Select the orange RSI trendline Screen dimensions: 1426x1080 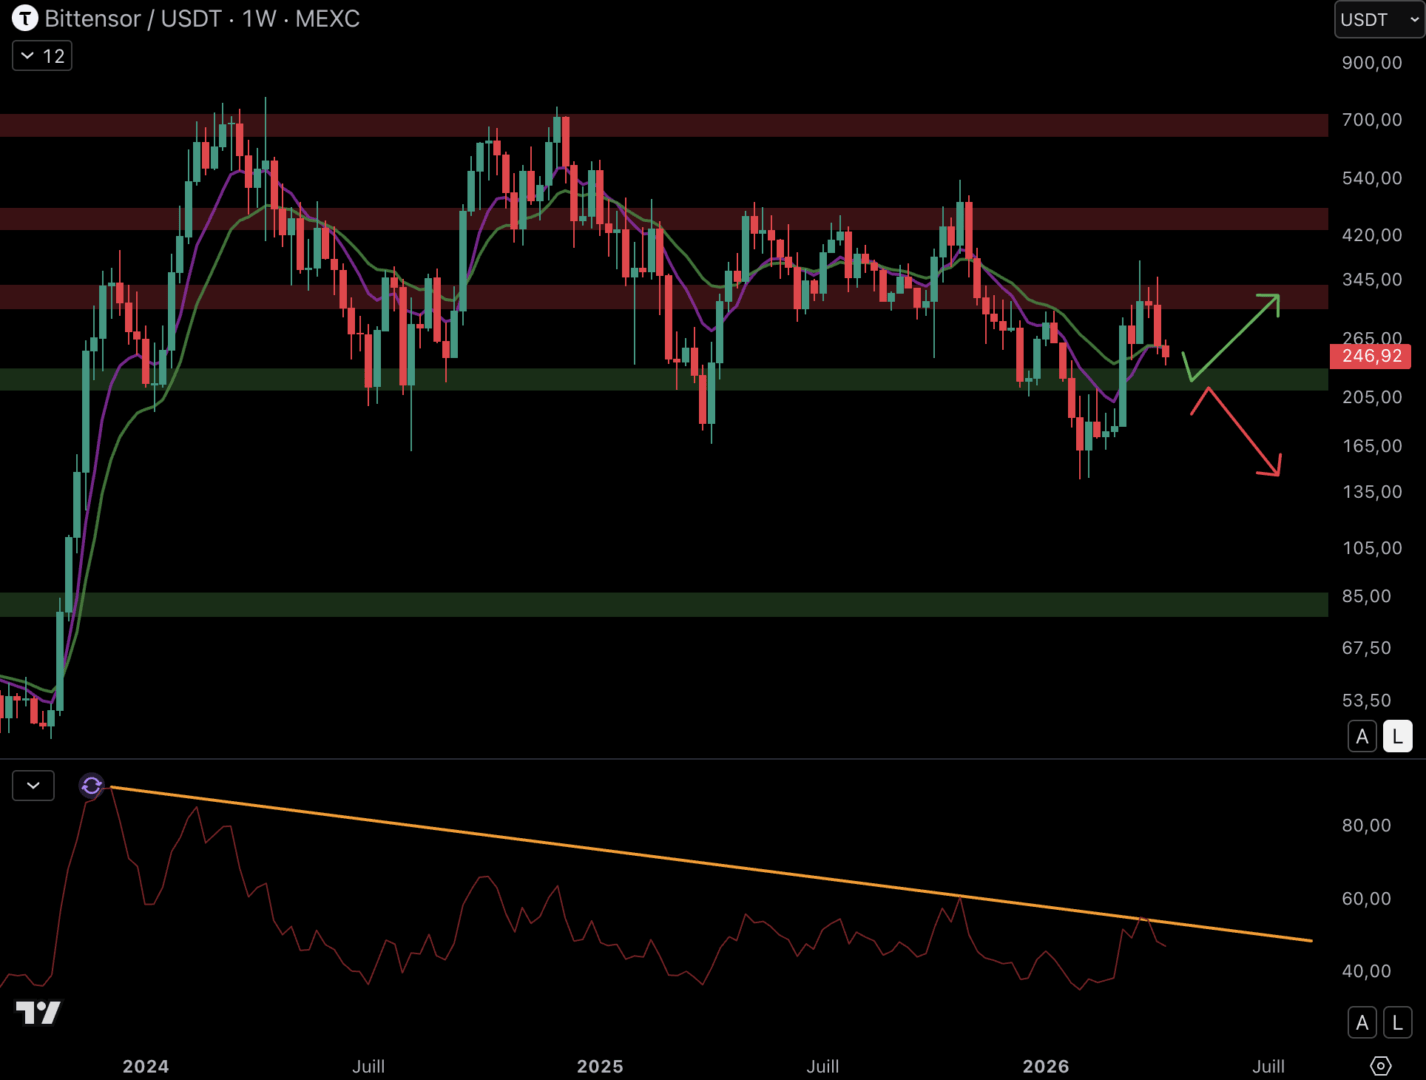pos(700,864)
